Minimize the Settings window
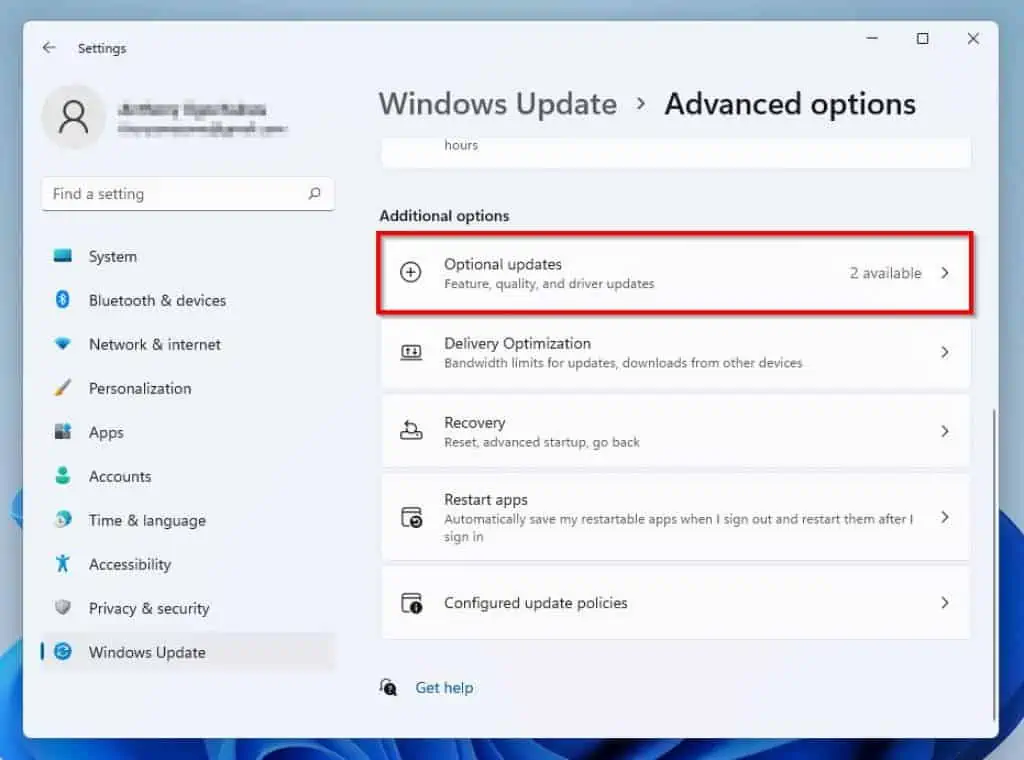 click(872, 39)
